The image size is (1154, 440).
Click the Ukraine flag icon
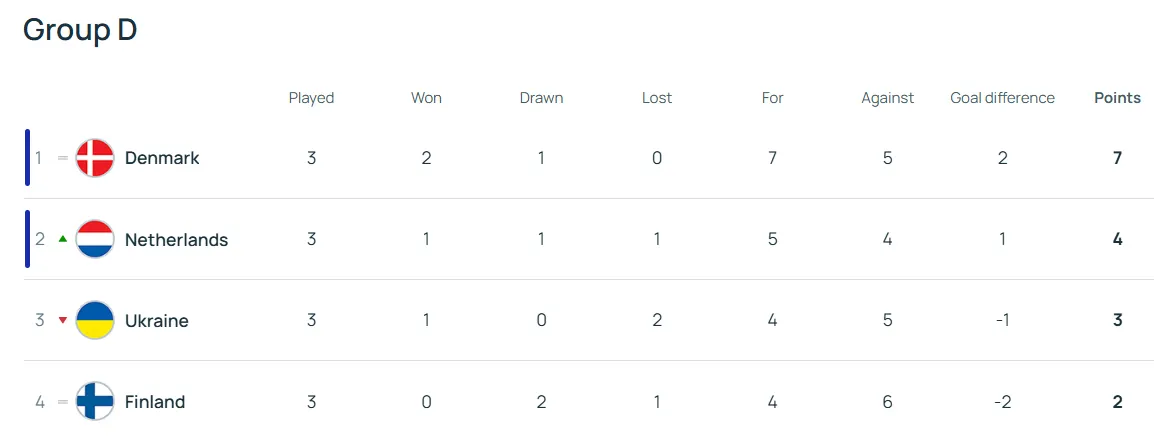(x=95, y=320)
